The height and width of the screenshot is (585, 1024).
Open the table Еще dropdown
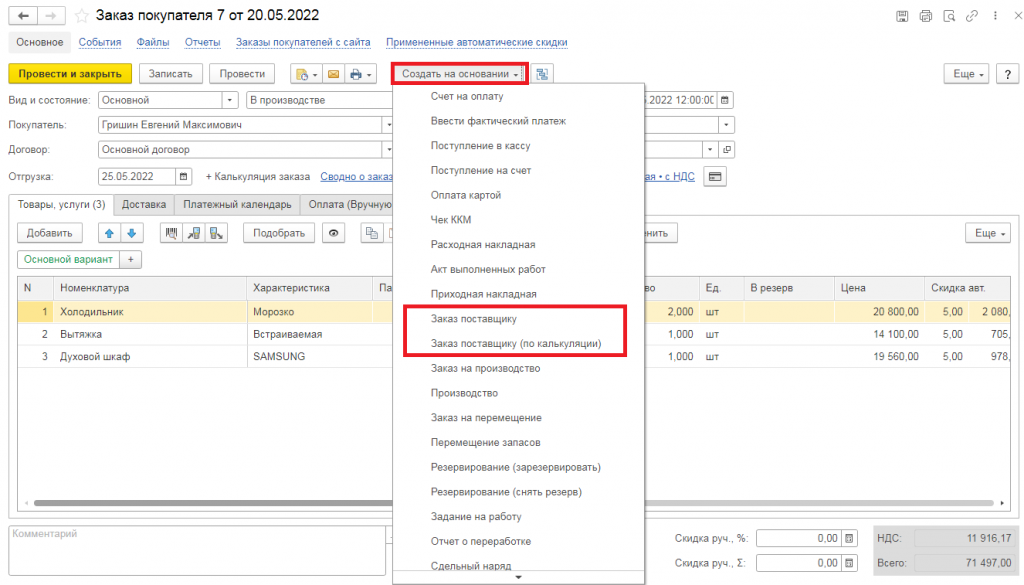click(989, 233)
